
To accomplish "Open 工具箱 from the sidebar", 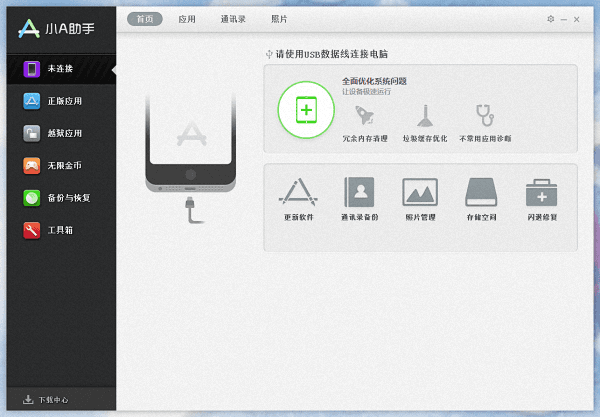I will click(x=58, y=230).
